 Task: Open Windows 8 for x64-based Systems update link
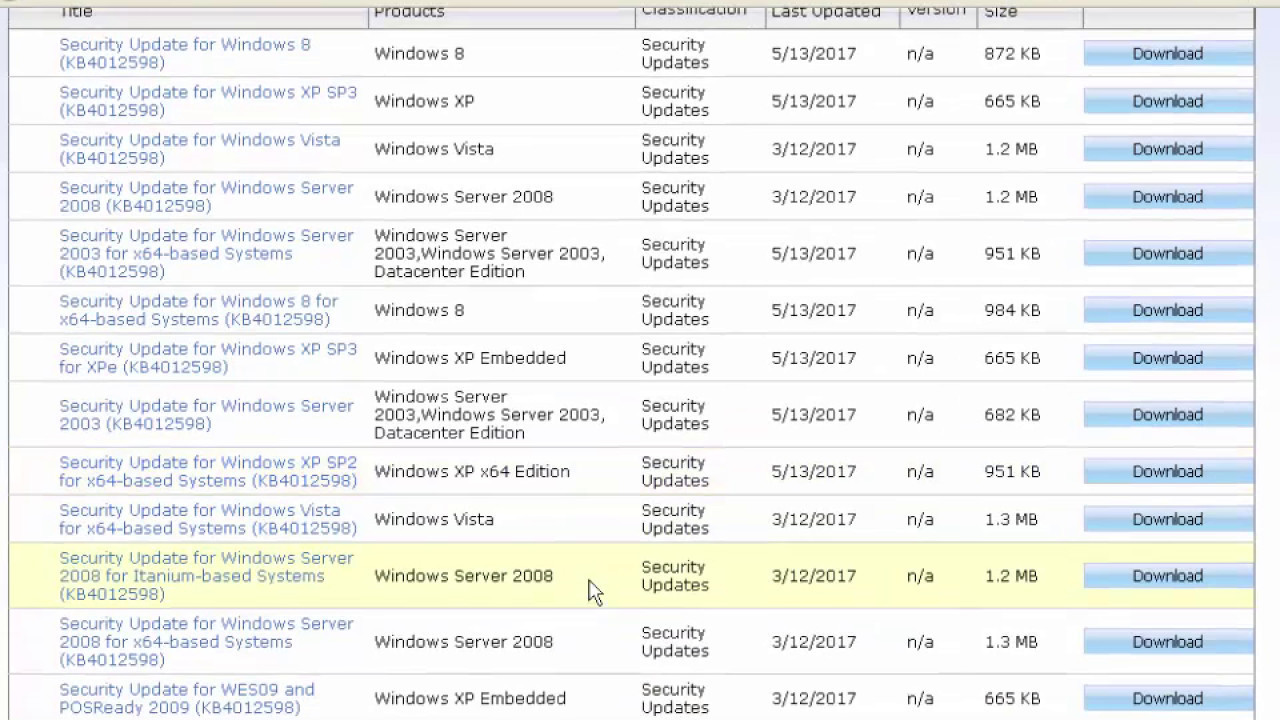[x=198, y=310]
